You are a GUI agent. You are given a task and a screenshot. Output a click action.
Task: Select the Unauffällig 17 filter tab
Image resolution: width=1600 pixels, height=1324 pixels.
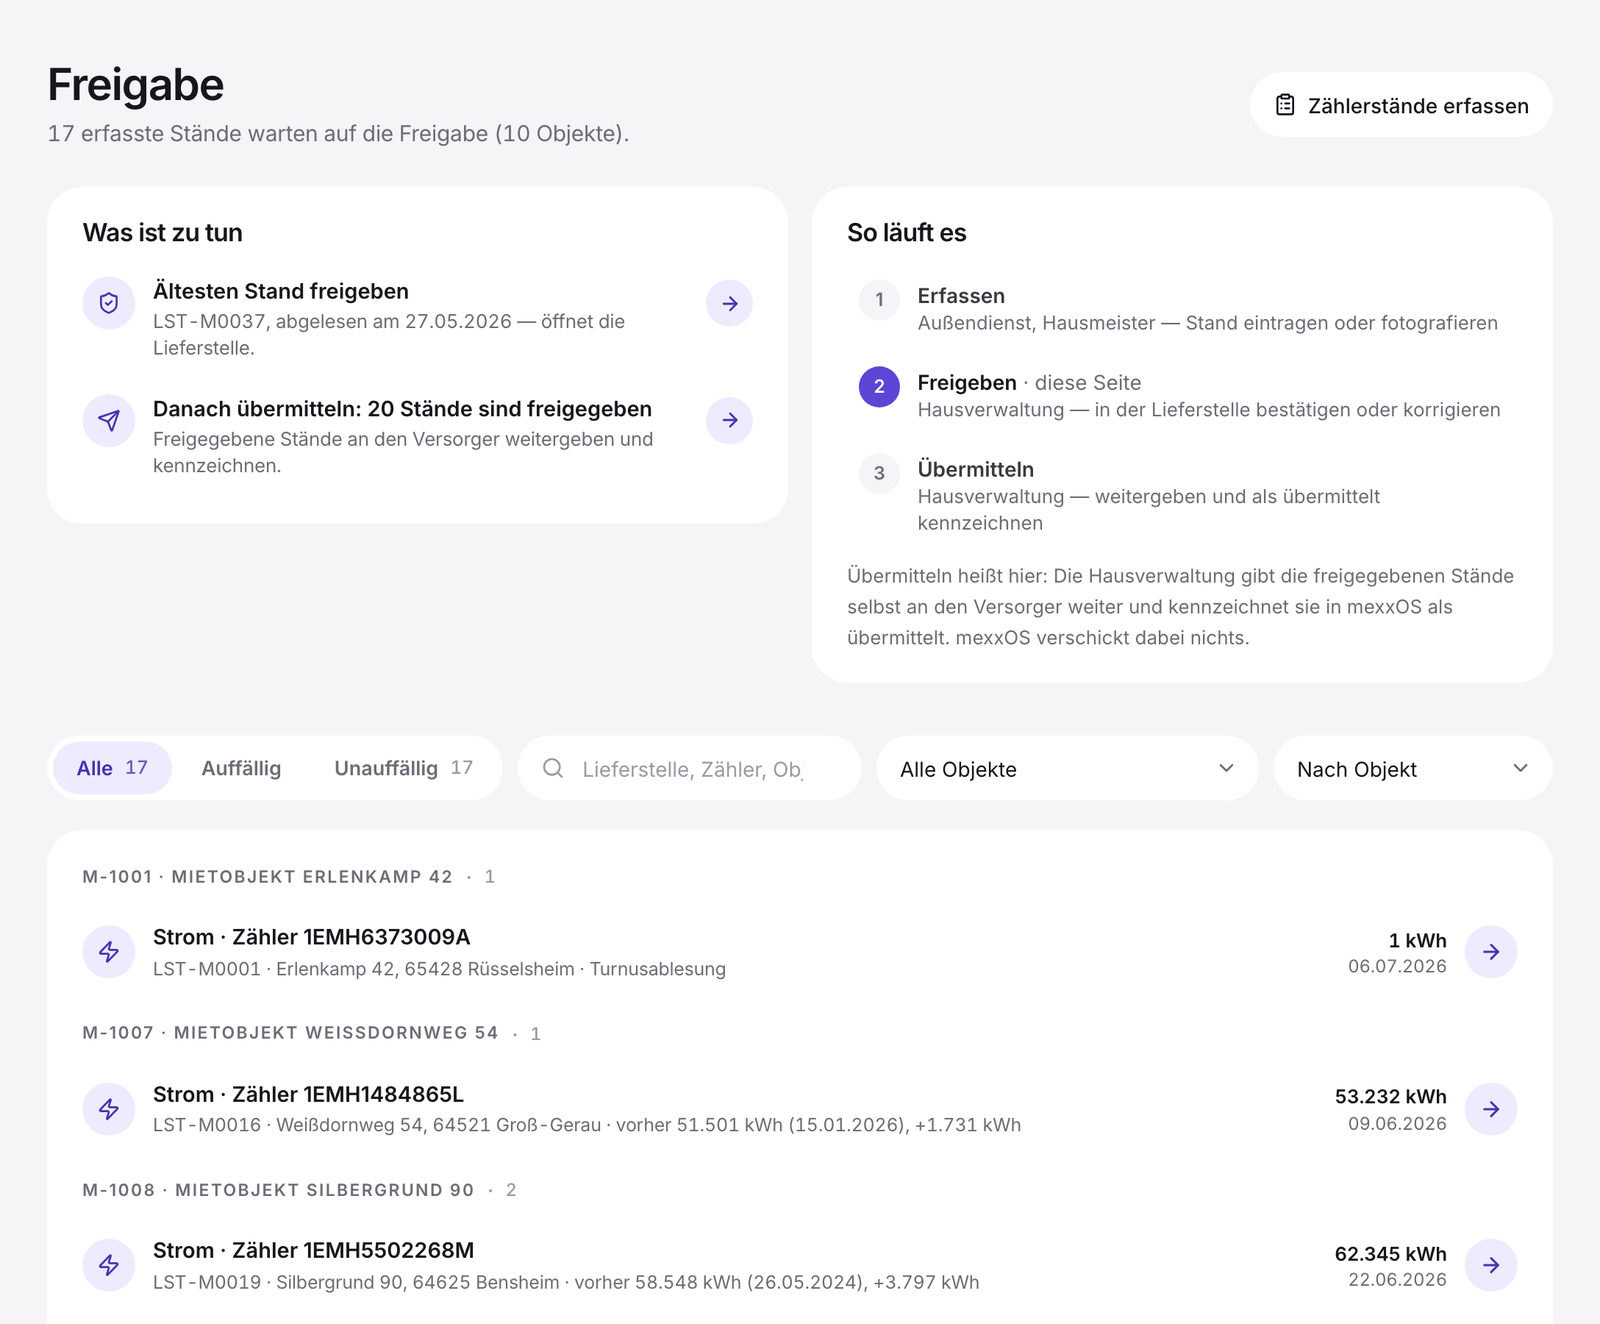pyautogui.click(x=403, y=768)
